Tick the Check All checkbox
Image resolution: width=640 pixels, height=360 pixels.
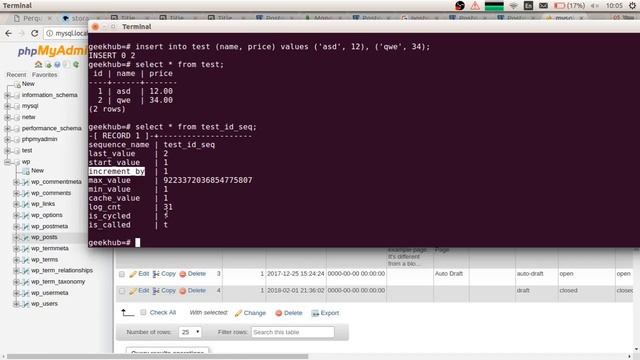143,313
